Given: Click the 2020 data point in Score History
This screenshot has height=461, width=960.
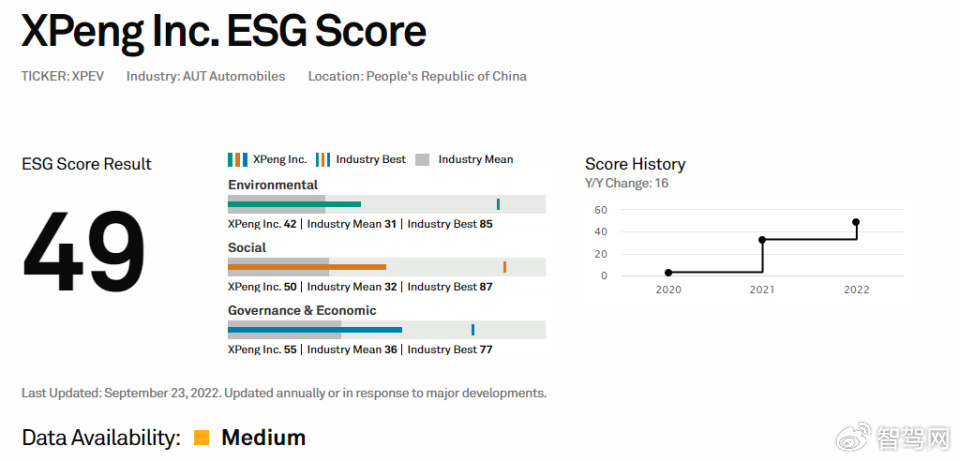Looking at the screenshot, I should (x=668, y=272).
